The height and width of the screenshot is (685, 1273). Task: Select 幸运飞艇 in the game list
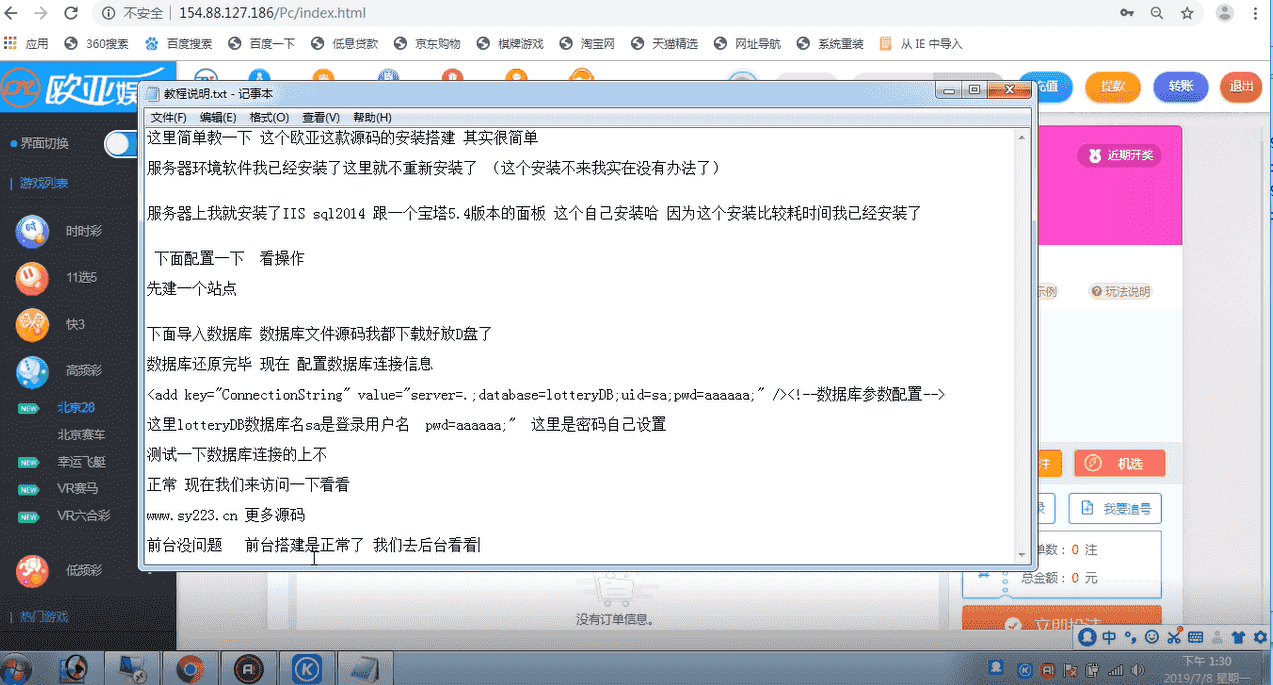(81, 462)
